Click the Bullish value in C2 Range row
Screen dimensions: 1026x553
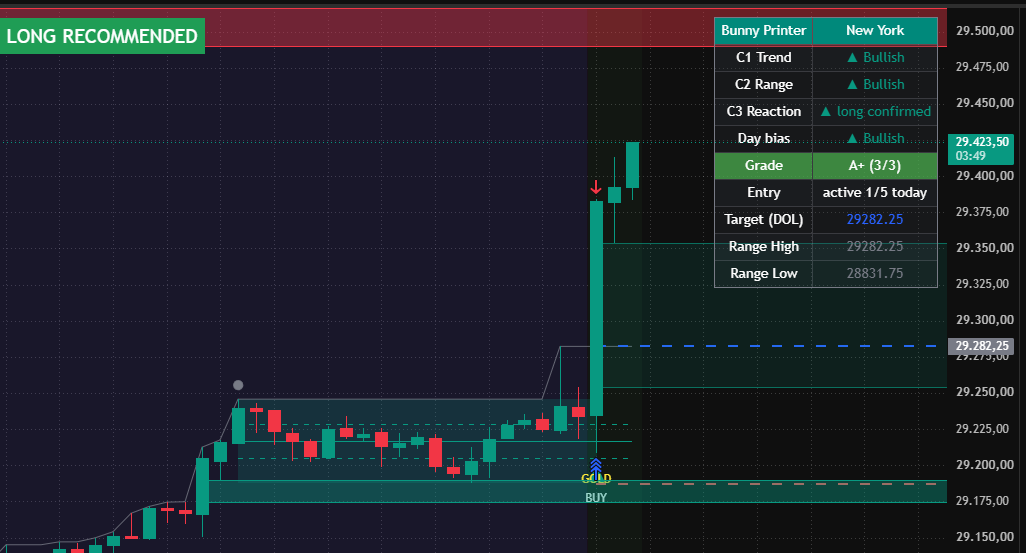coord(876,84)
